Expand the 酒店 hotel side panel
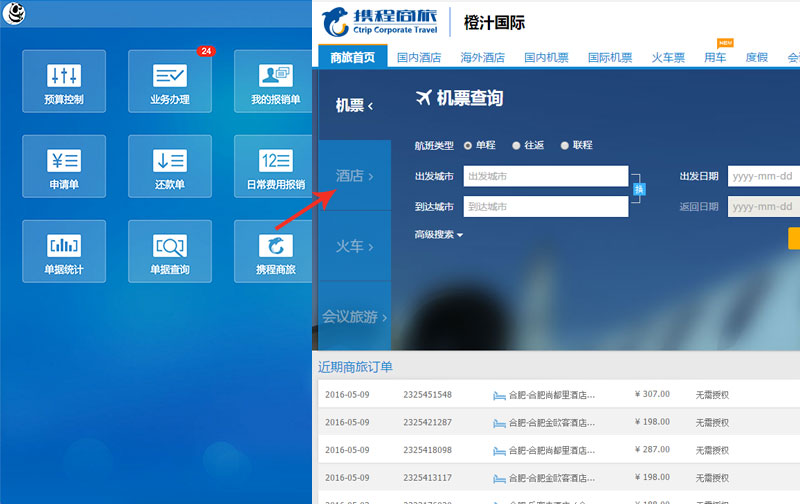800x504 pixels. pos(355,175)
